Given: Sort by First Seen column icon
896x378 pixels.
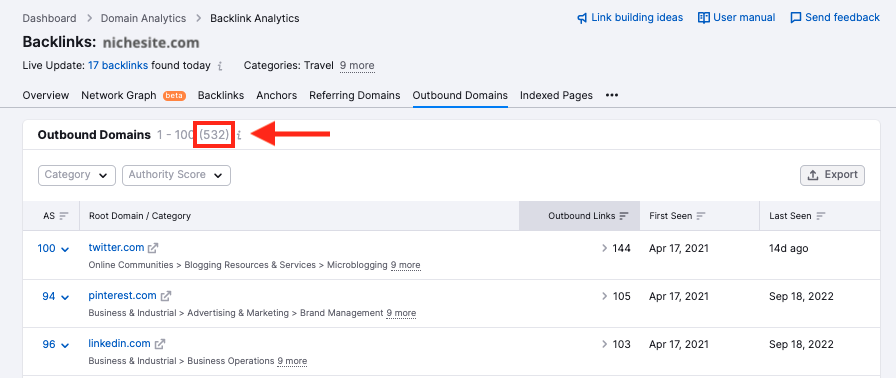Looking at the screenshot, I should [x=701, y=216].
